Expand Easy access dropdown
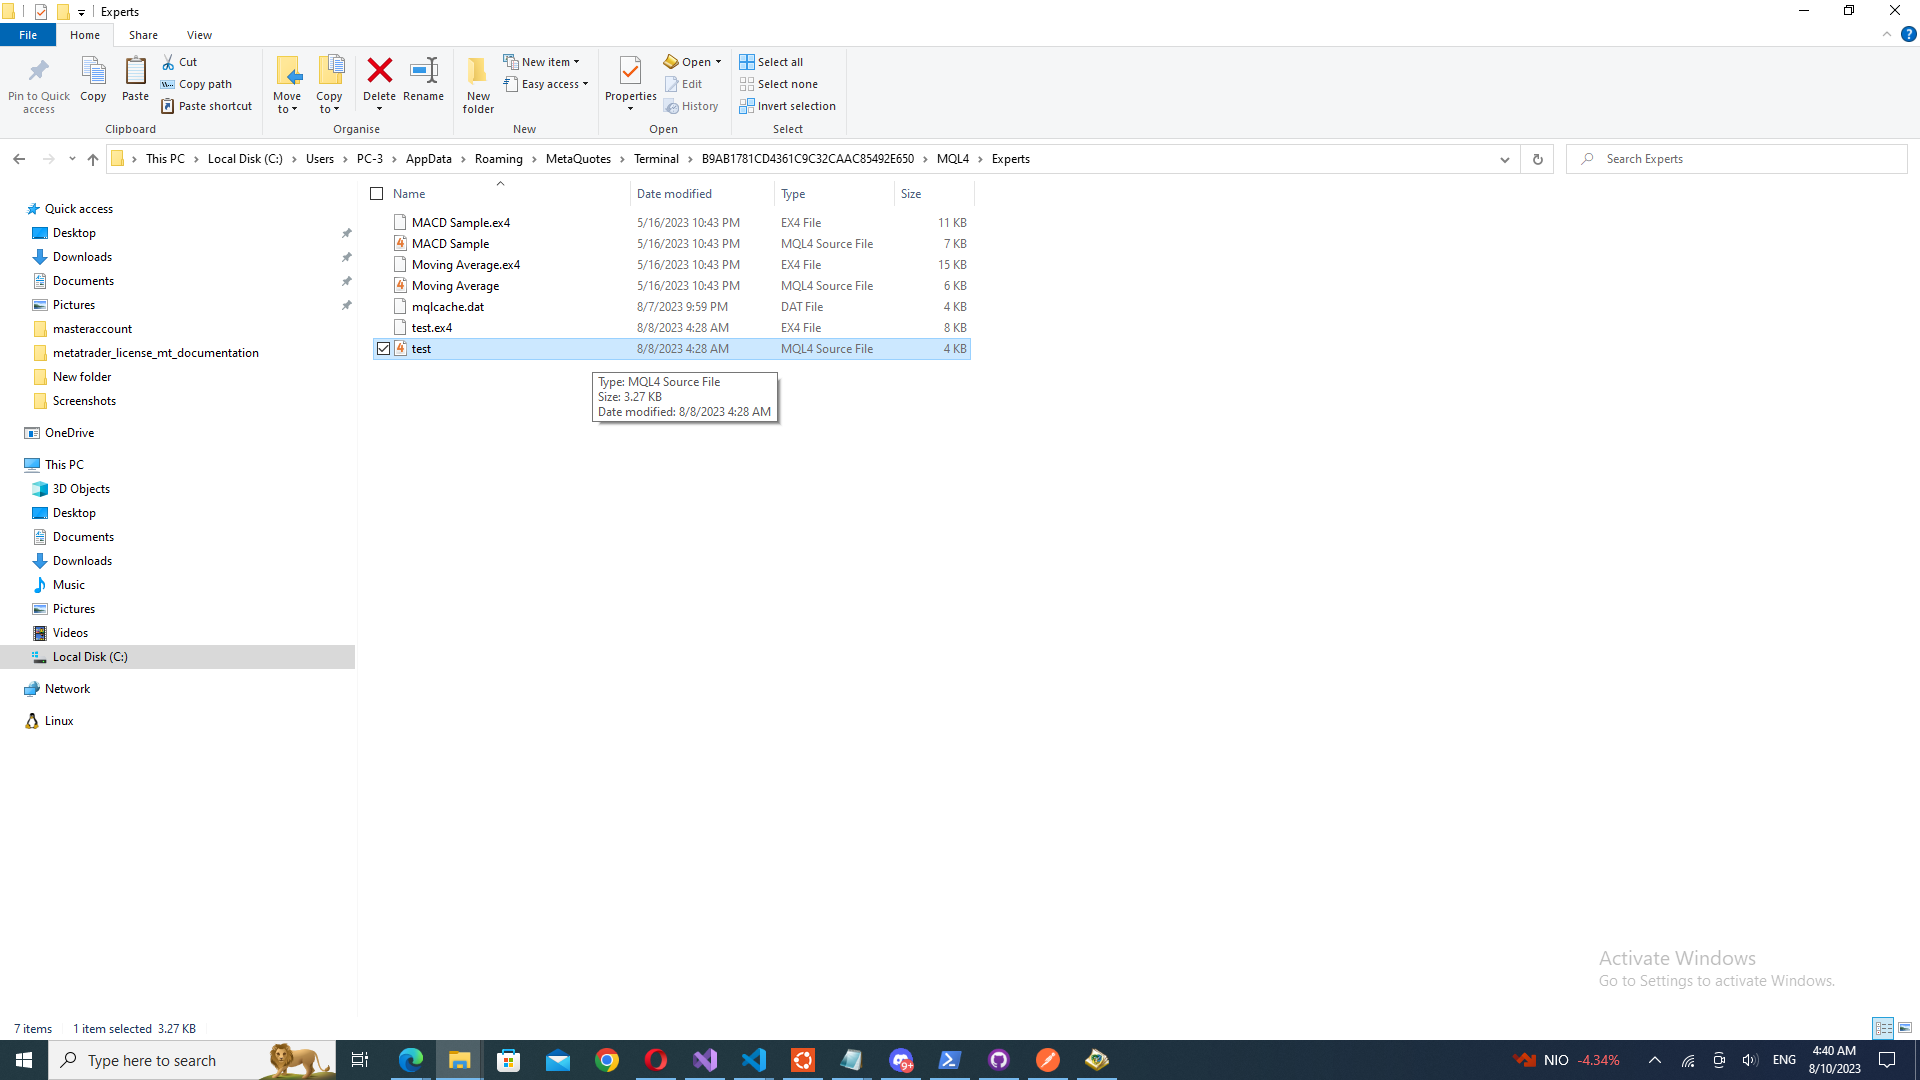The image size is (1920, 1080). click(583, 83)
